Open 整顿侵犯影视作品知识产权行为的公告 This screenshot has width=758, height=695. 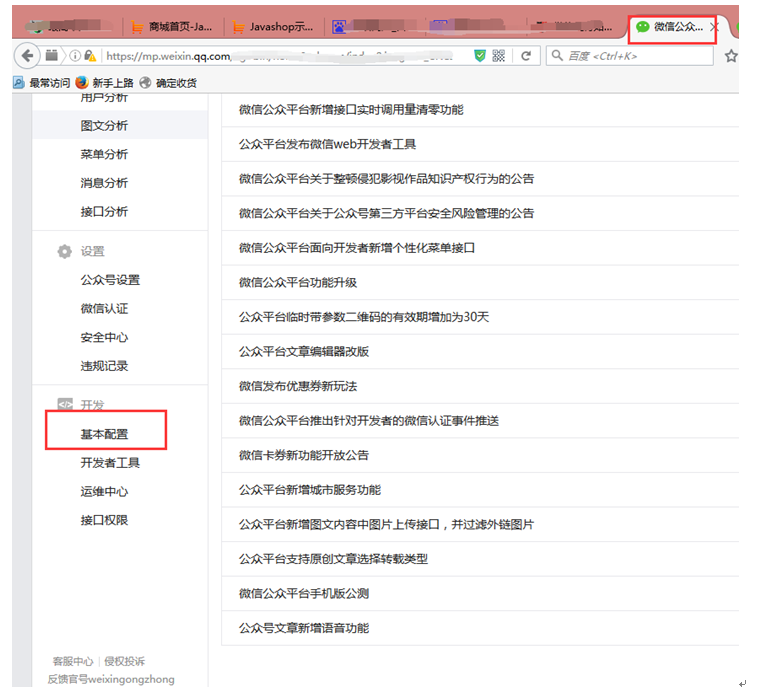coord(386,179)
